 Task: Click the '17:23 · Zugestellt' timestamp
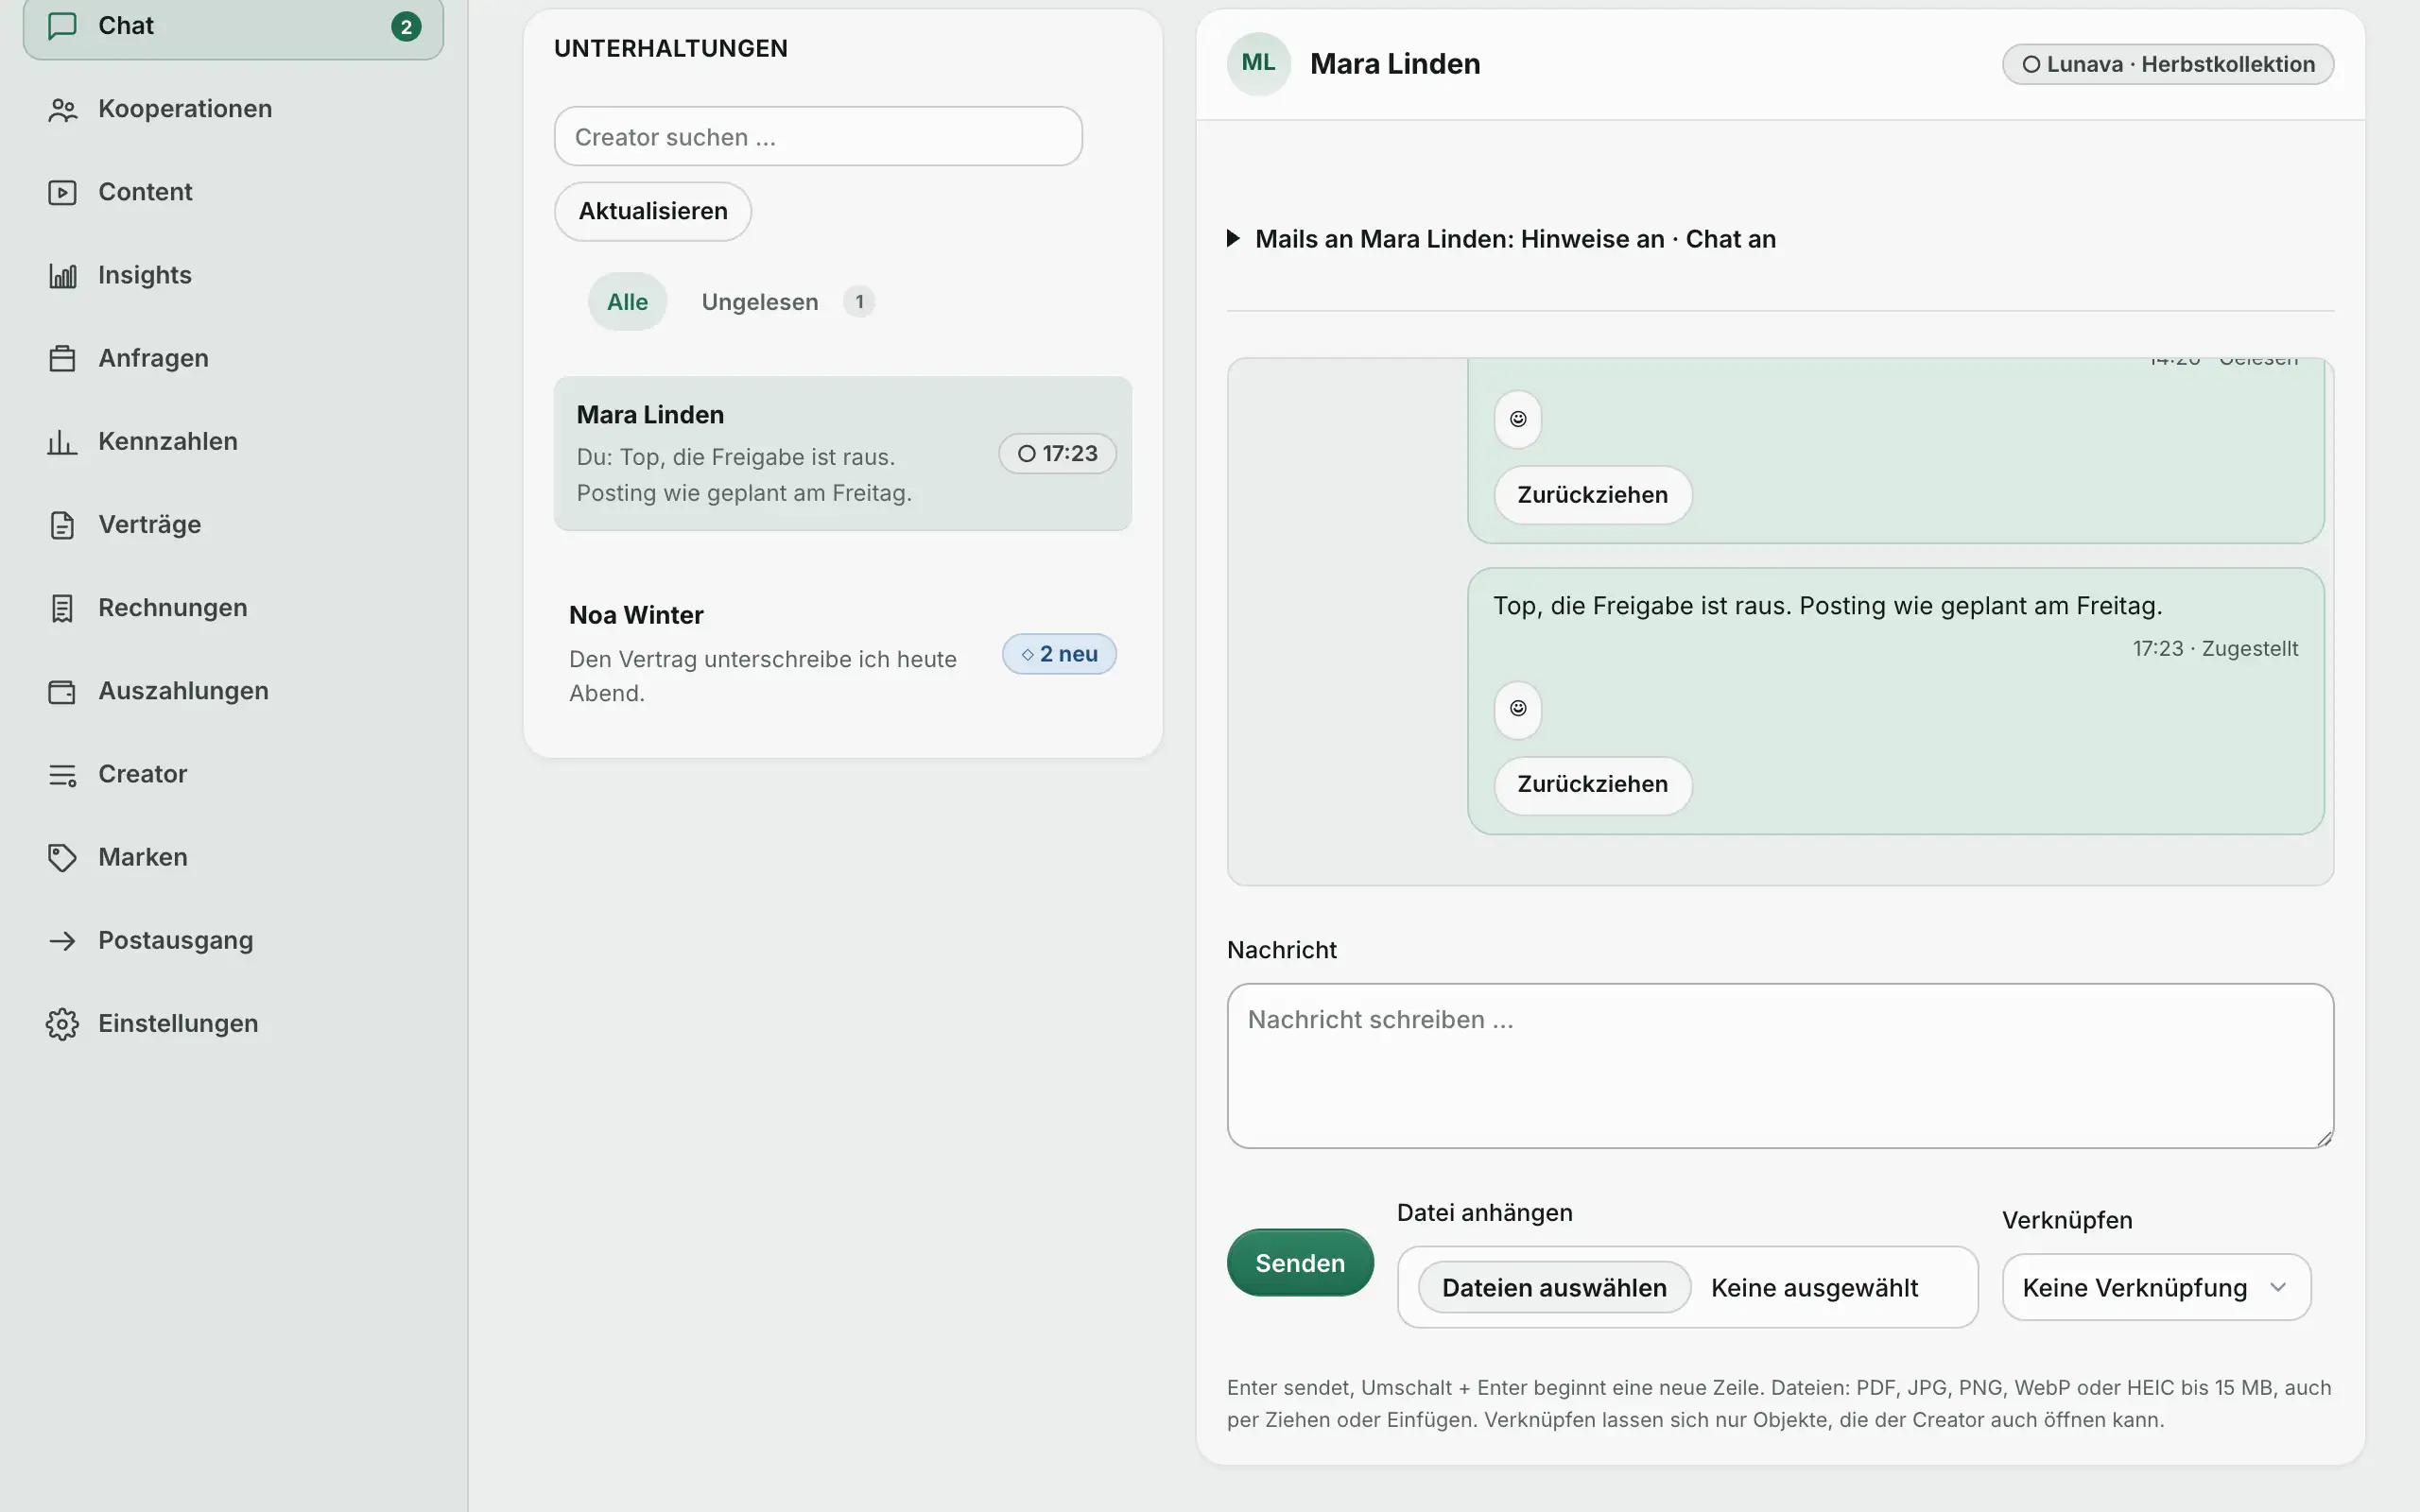2215,649
